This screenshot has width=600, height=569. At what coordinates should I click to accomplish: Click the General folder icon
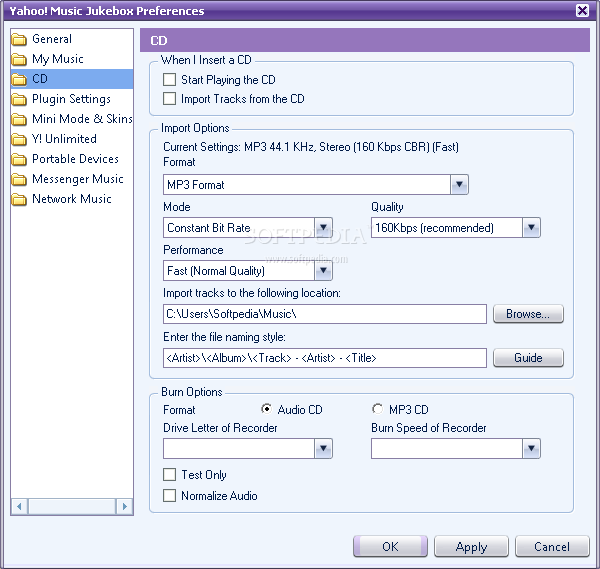[19, 39]
